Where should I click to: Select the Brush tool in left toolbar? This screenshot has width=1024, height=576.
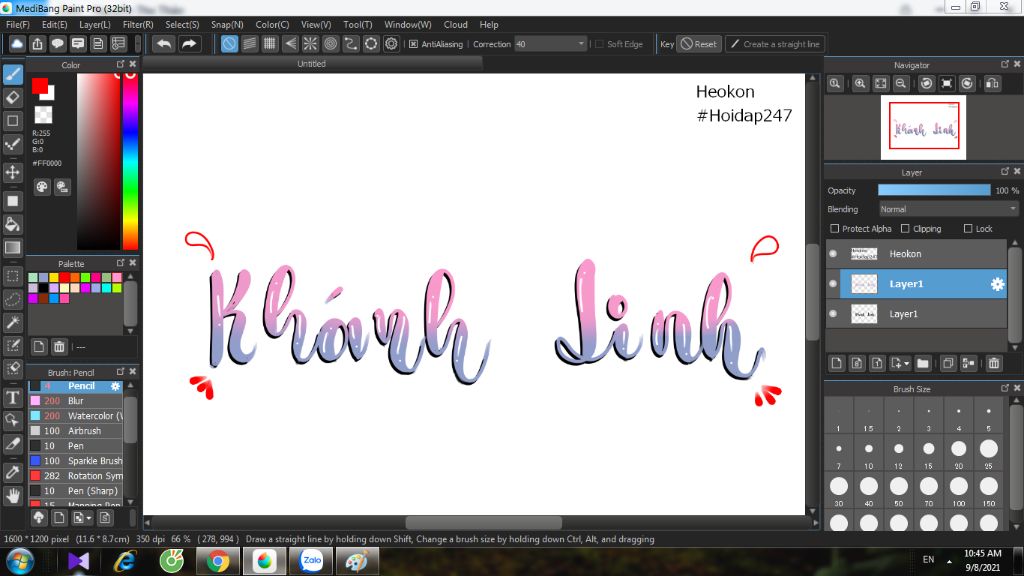(x=12, y=74)
